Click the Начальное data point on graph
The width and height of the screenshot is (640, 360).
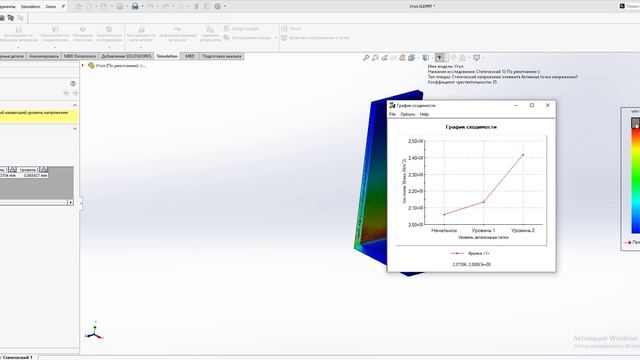(444, 214)
